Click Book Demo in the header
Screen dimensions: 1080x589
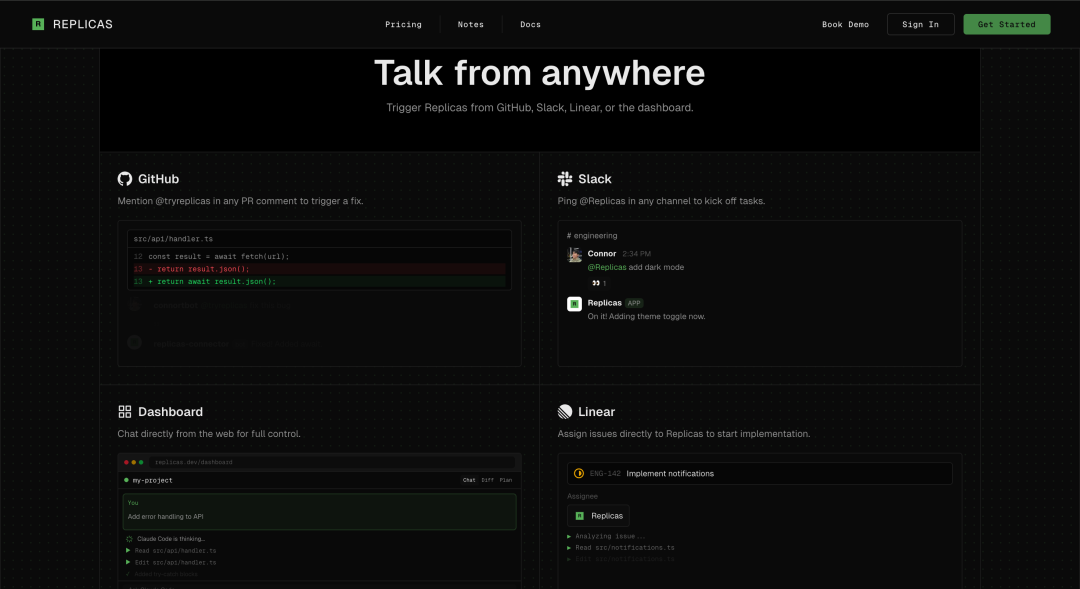click(x=845, y=24)
